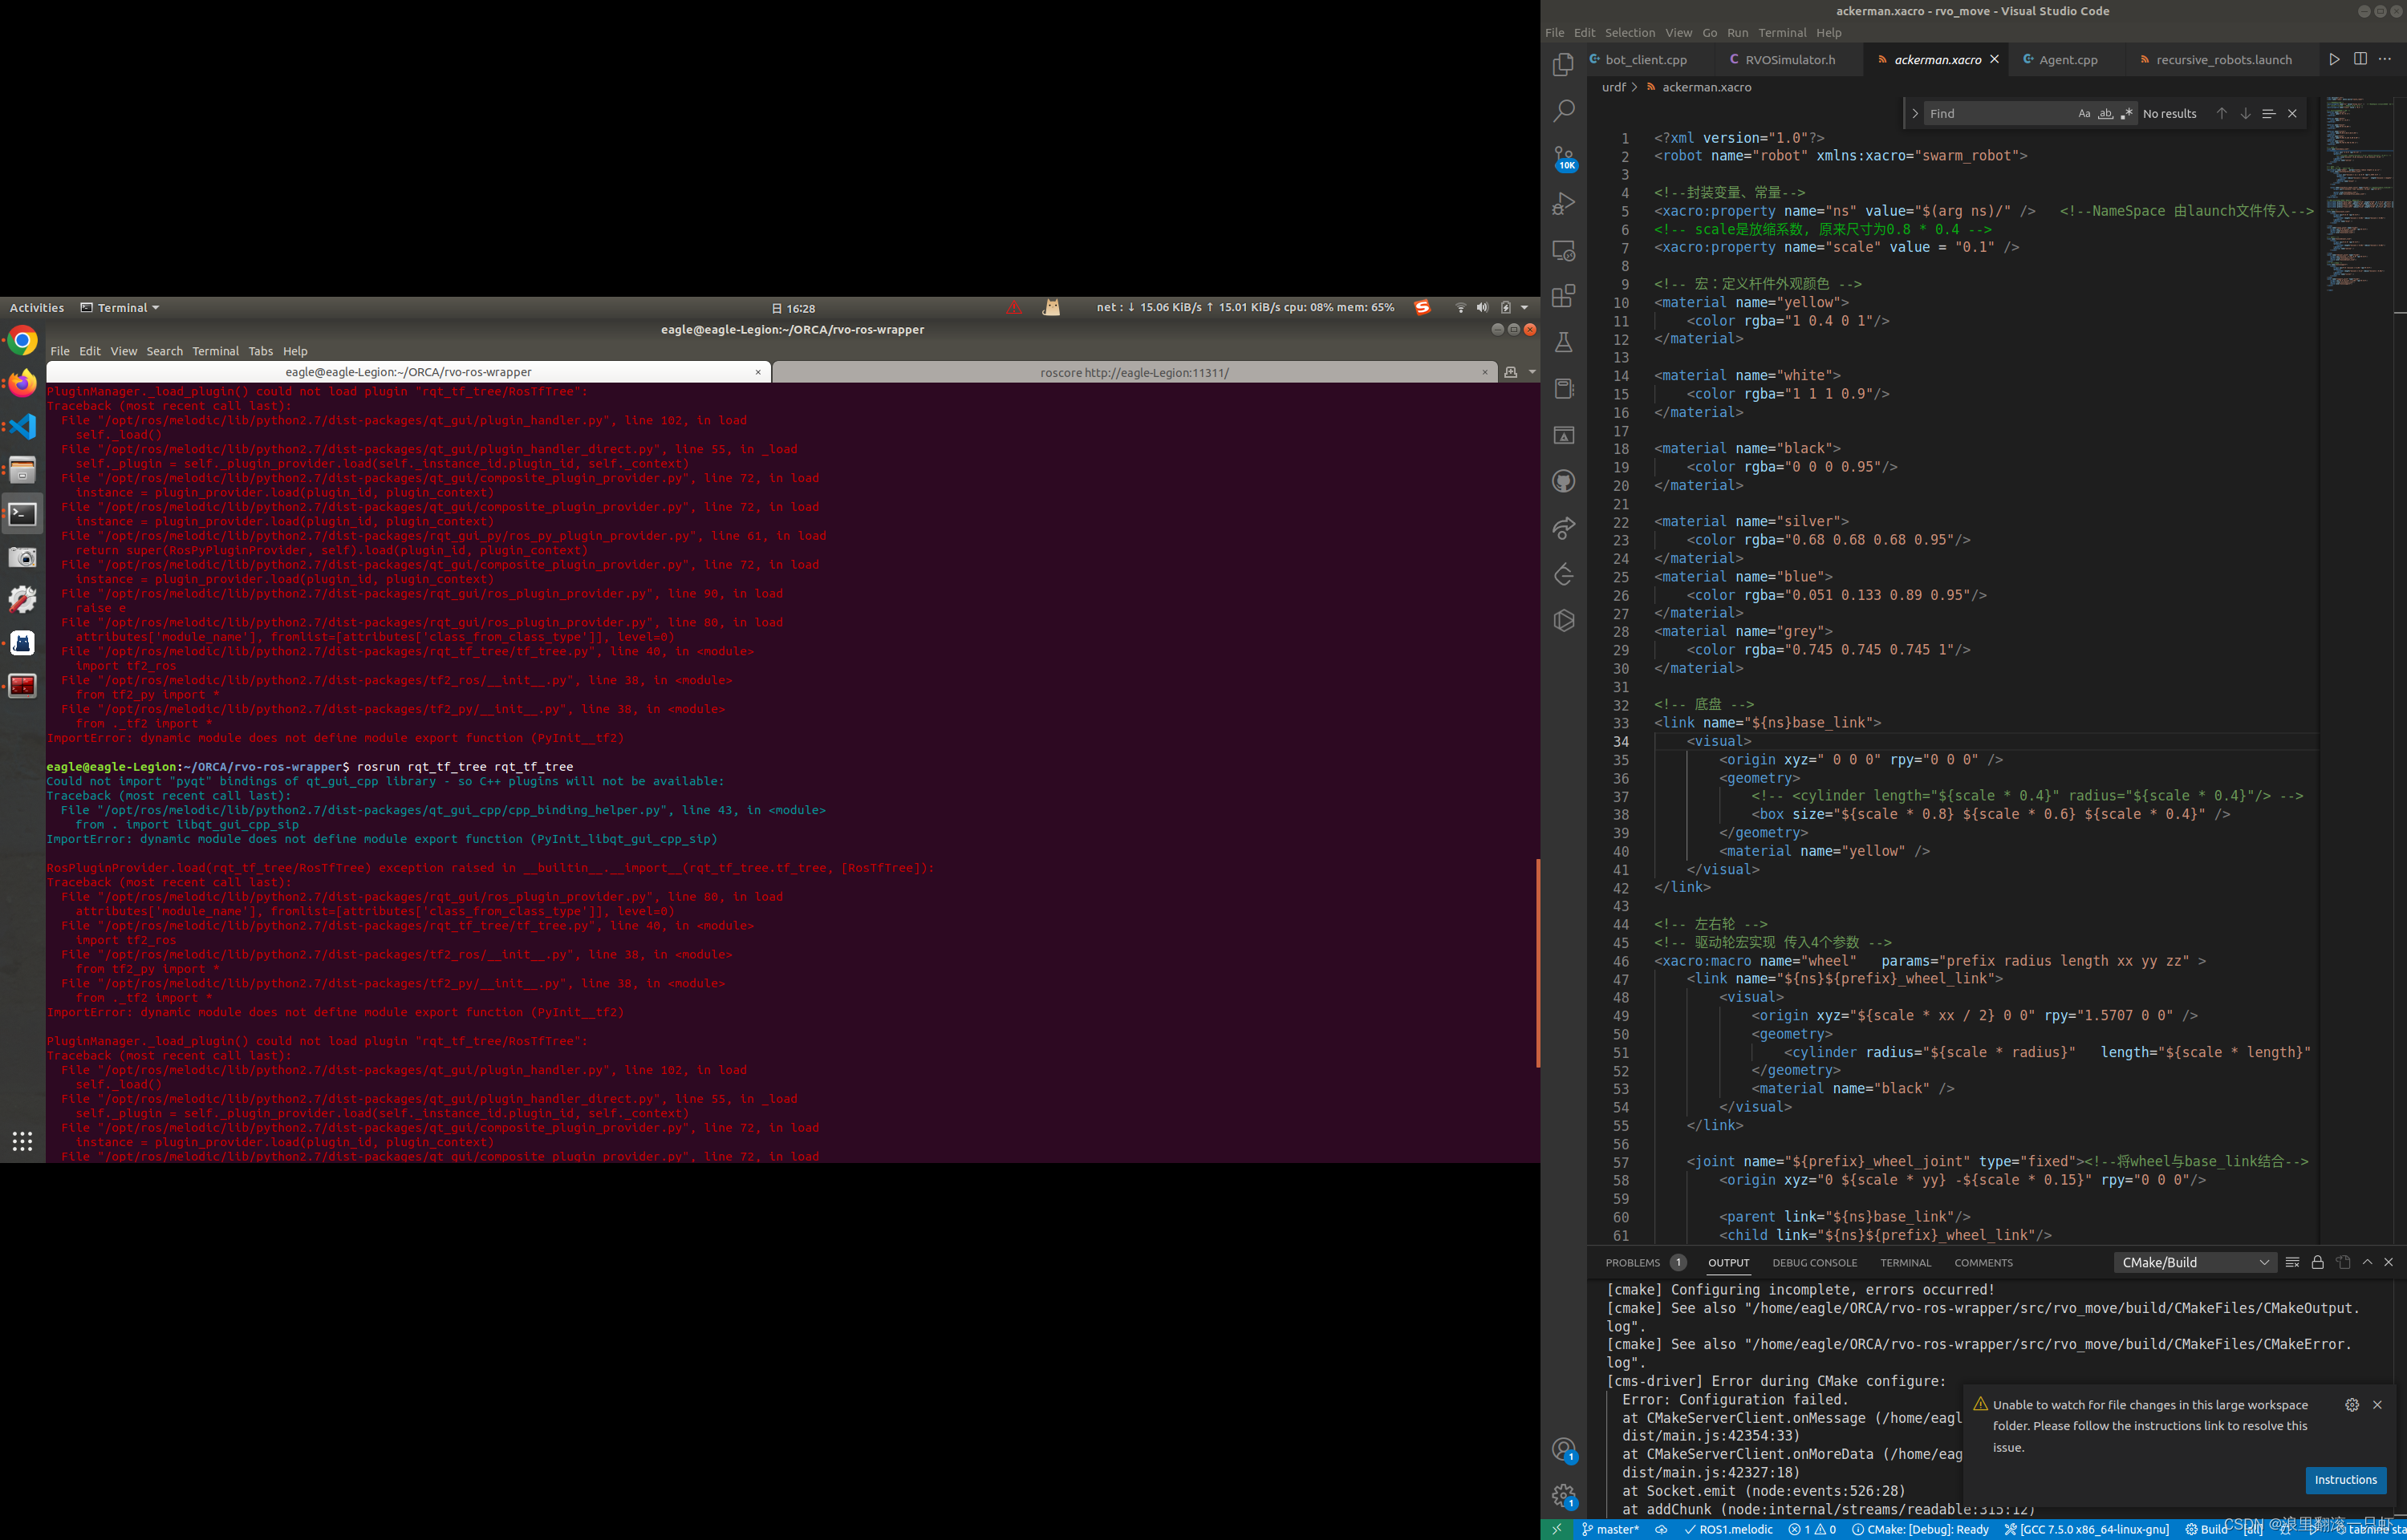Split the editor to the right

click(2360, 59)
